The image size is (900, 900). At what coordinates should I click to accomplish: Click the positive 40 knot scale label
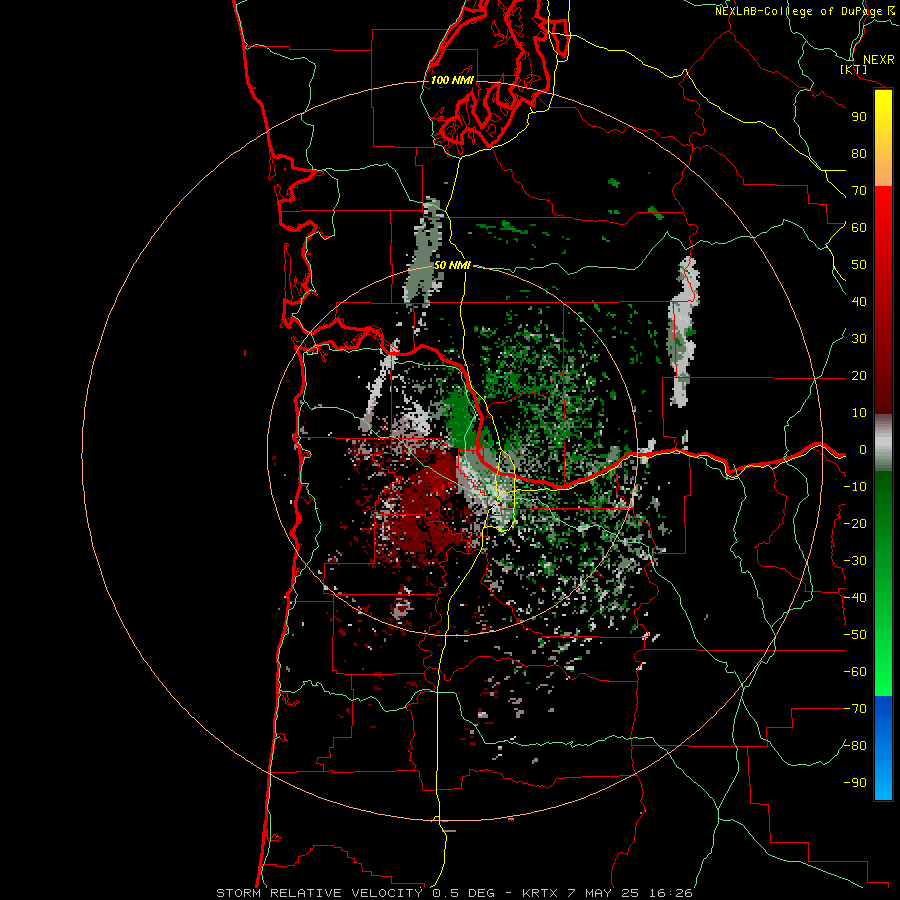tap(859, 302)
